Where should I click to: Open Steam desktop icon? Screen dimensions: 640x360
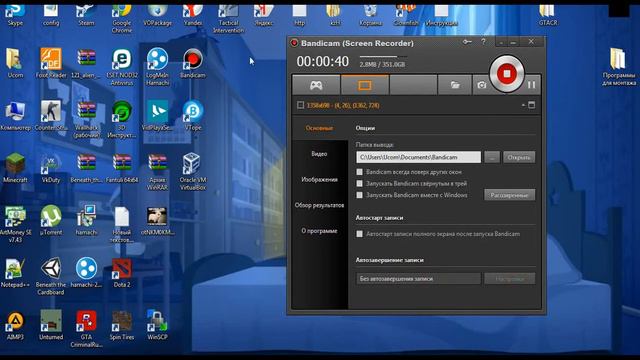click(86, 15)
